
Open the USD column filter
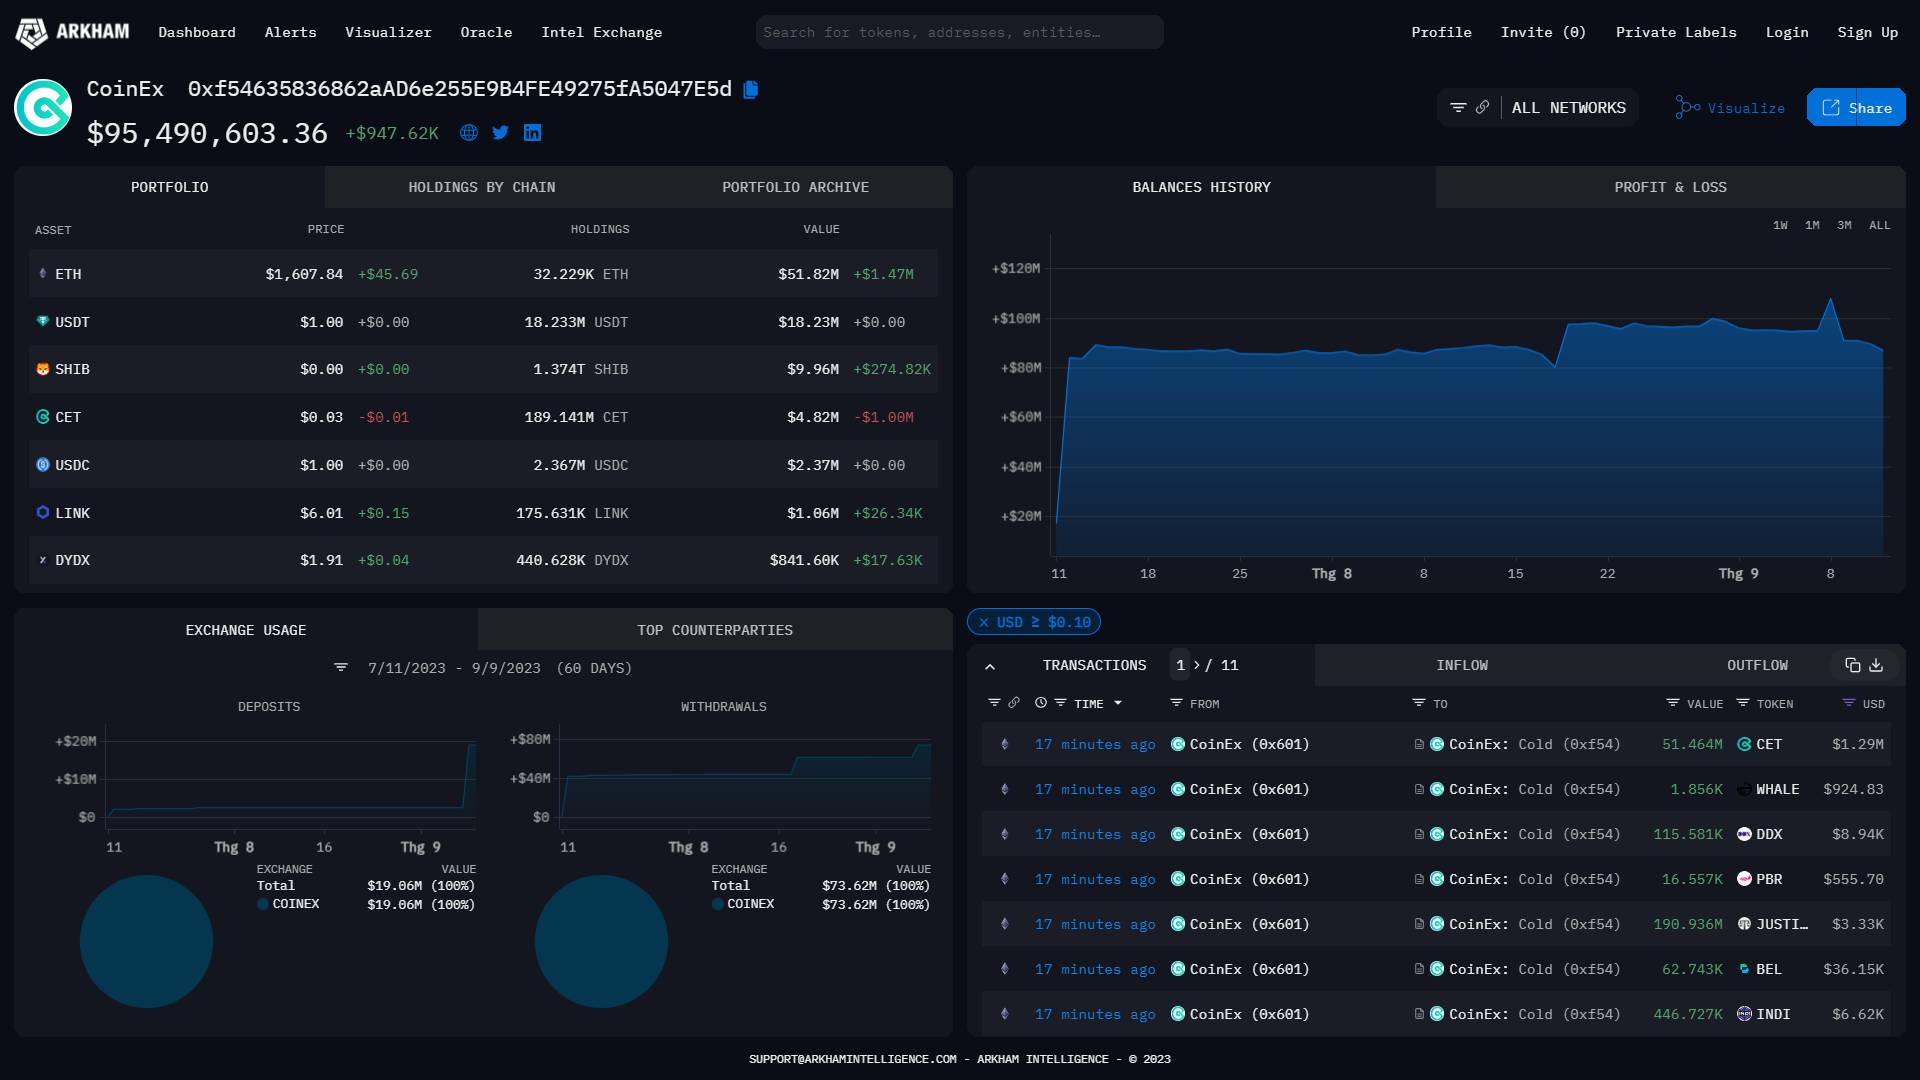1849,704
